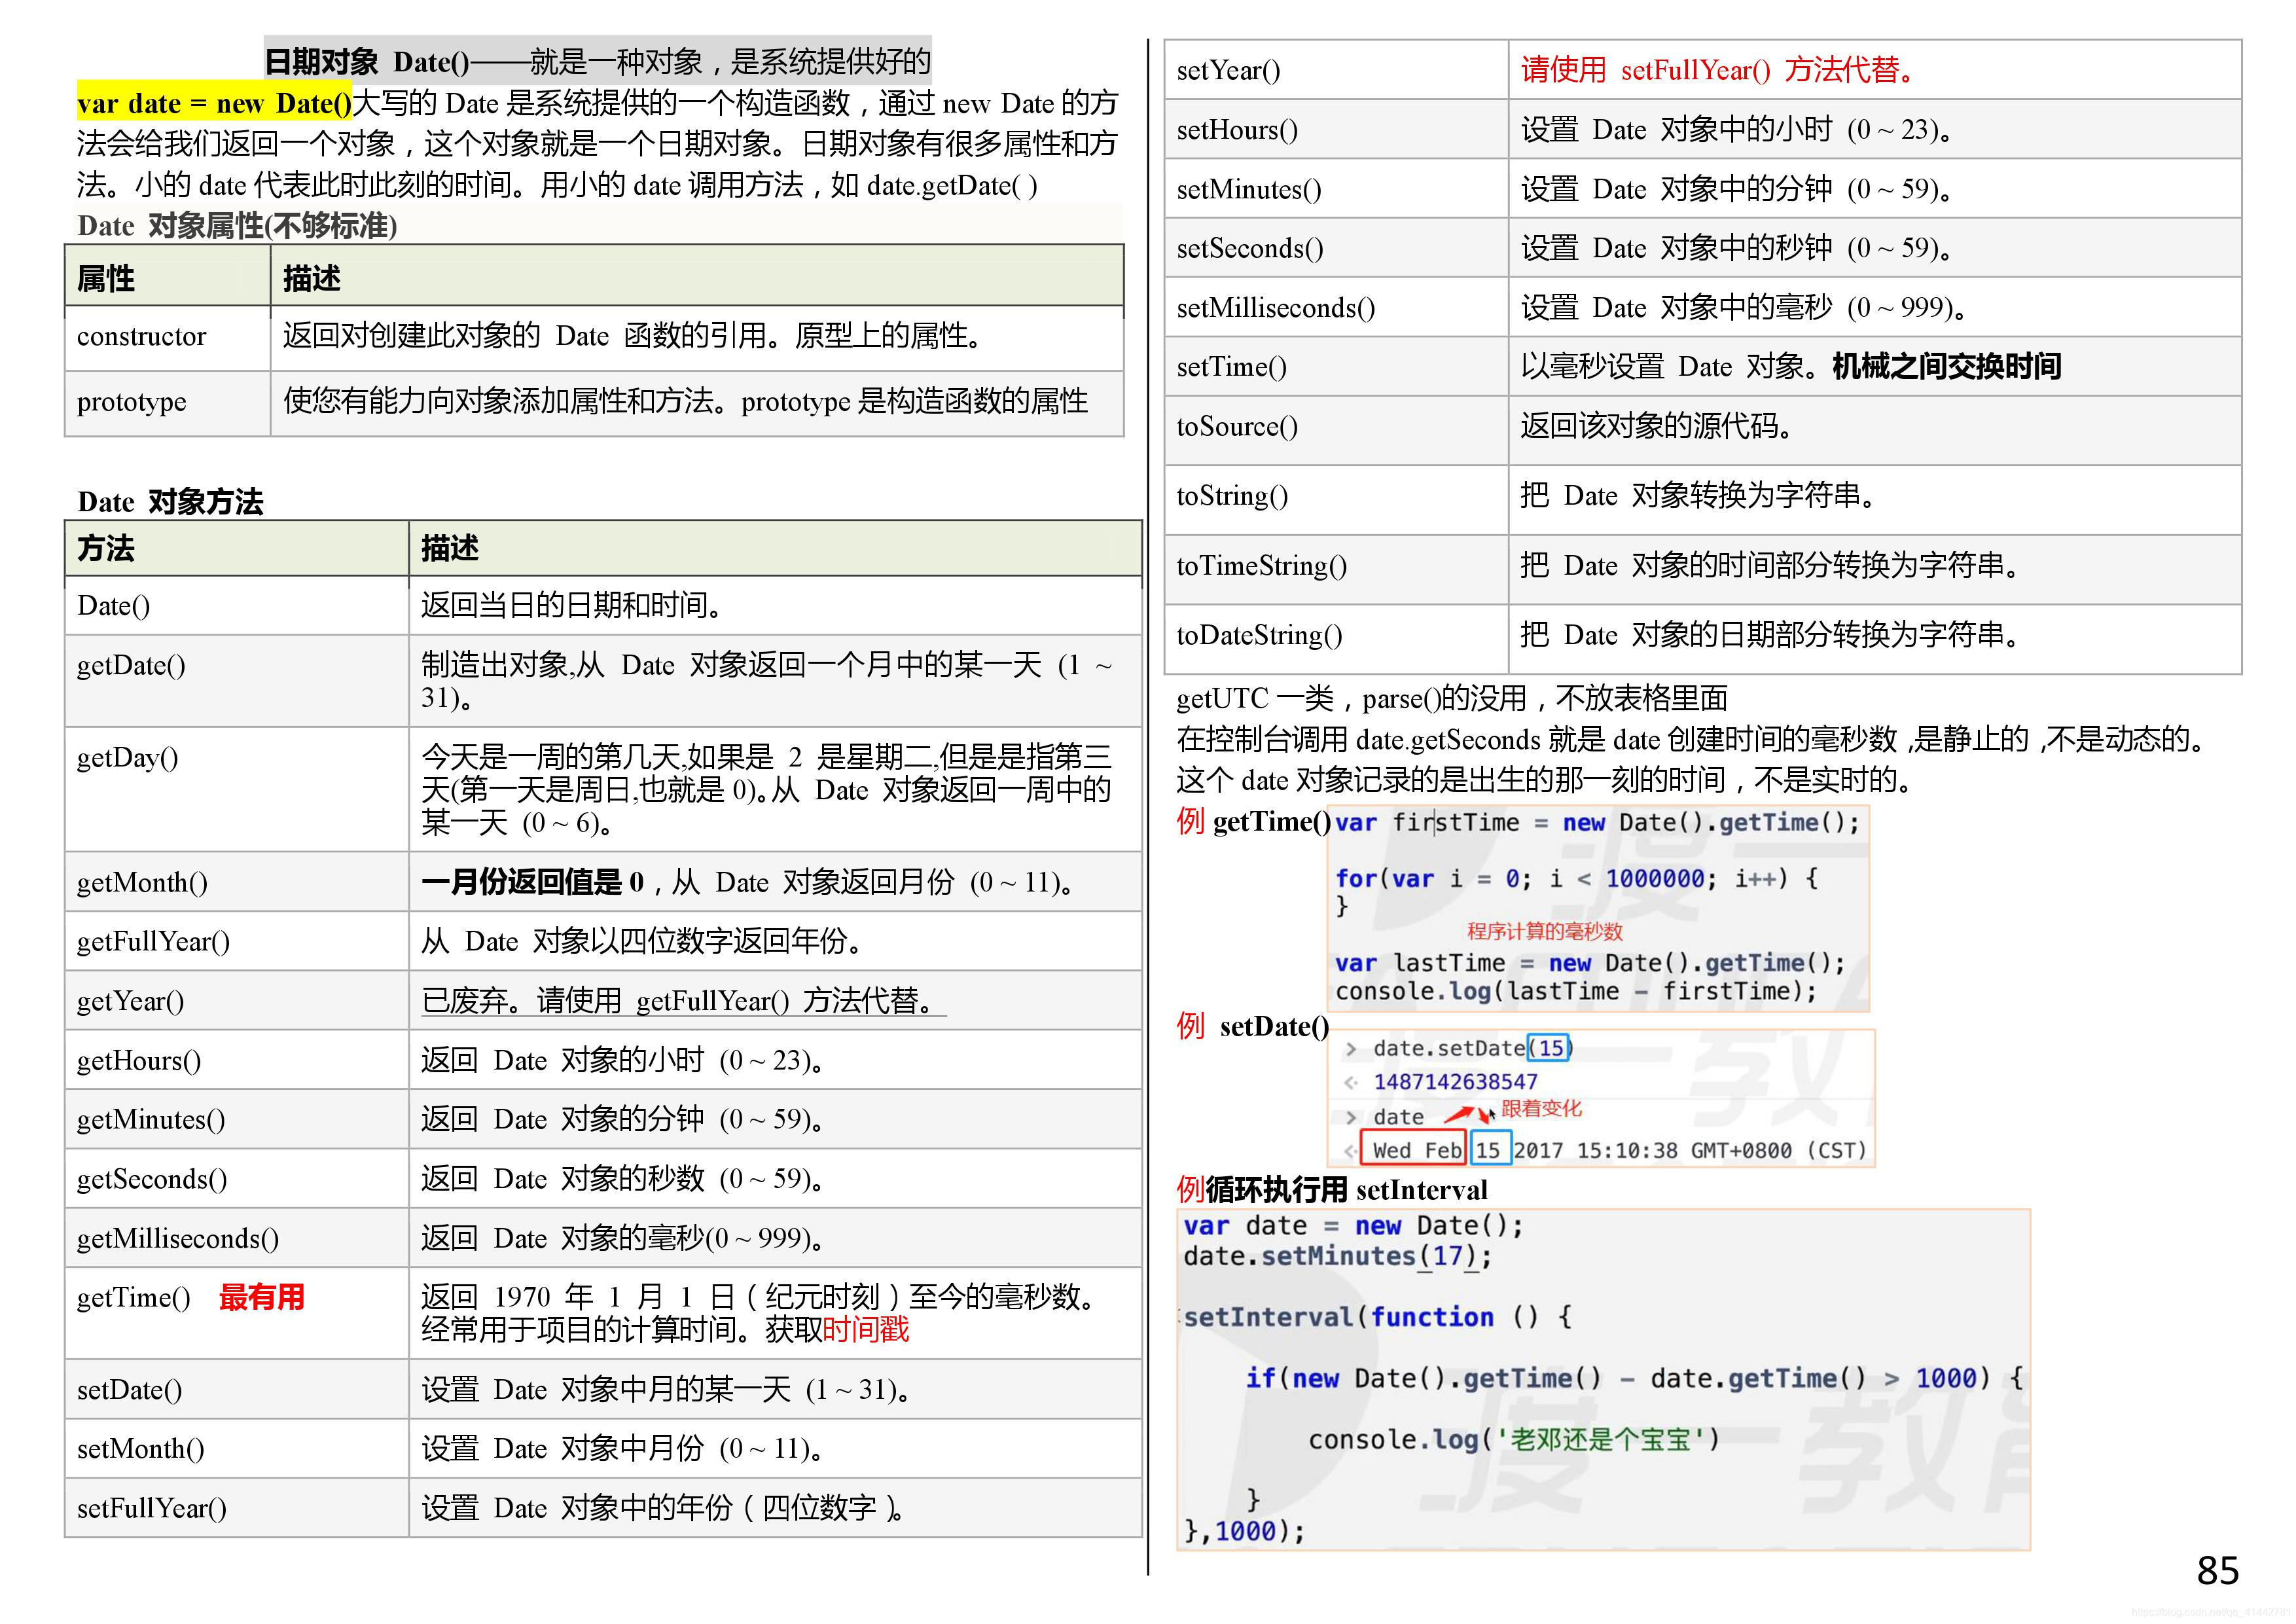Image resolution: width=2296 pixels, height=1624 pixels.
Task: Click the '},1000);' closing code line
Action: (1244, 1531)
